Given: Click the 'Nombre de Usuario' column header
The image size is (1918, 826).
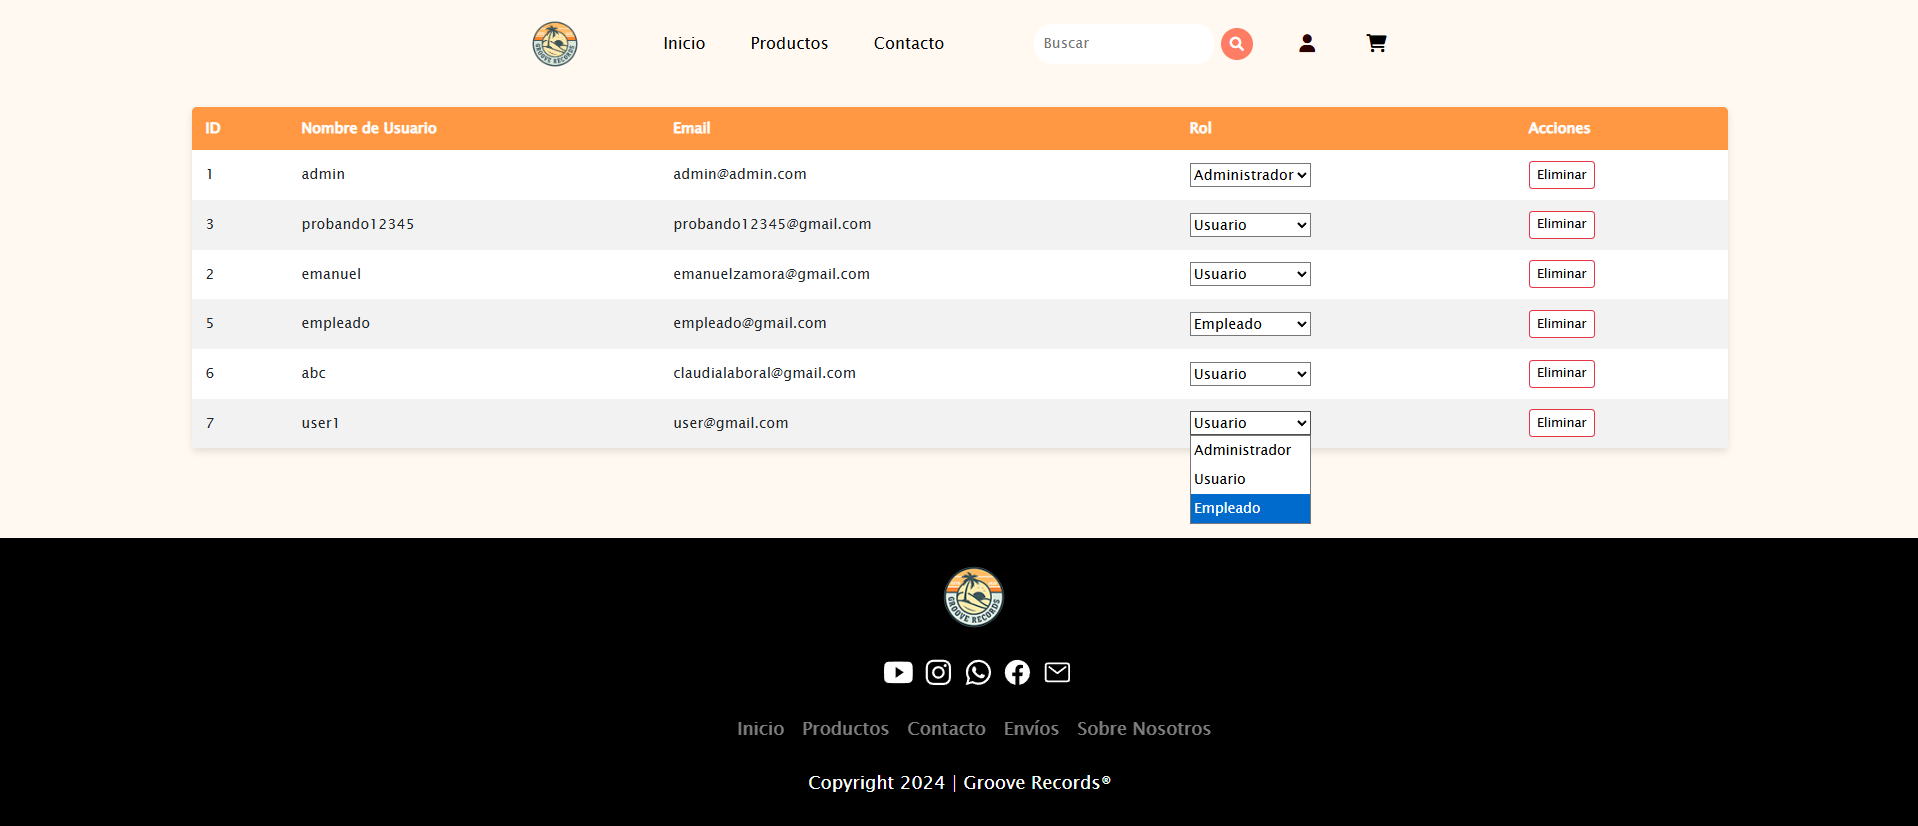Looking at the screenshot, I should coord(369,128).
